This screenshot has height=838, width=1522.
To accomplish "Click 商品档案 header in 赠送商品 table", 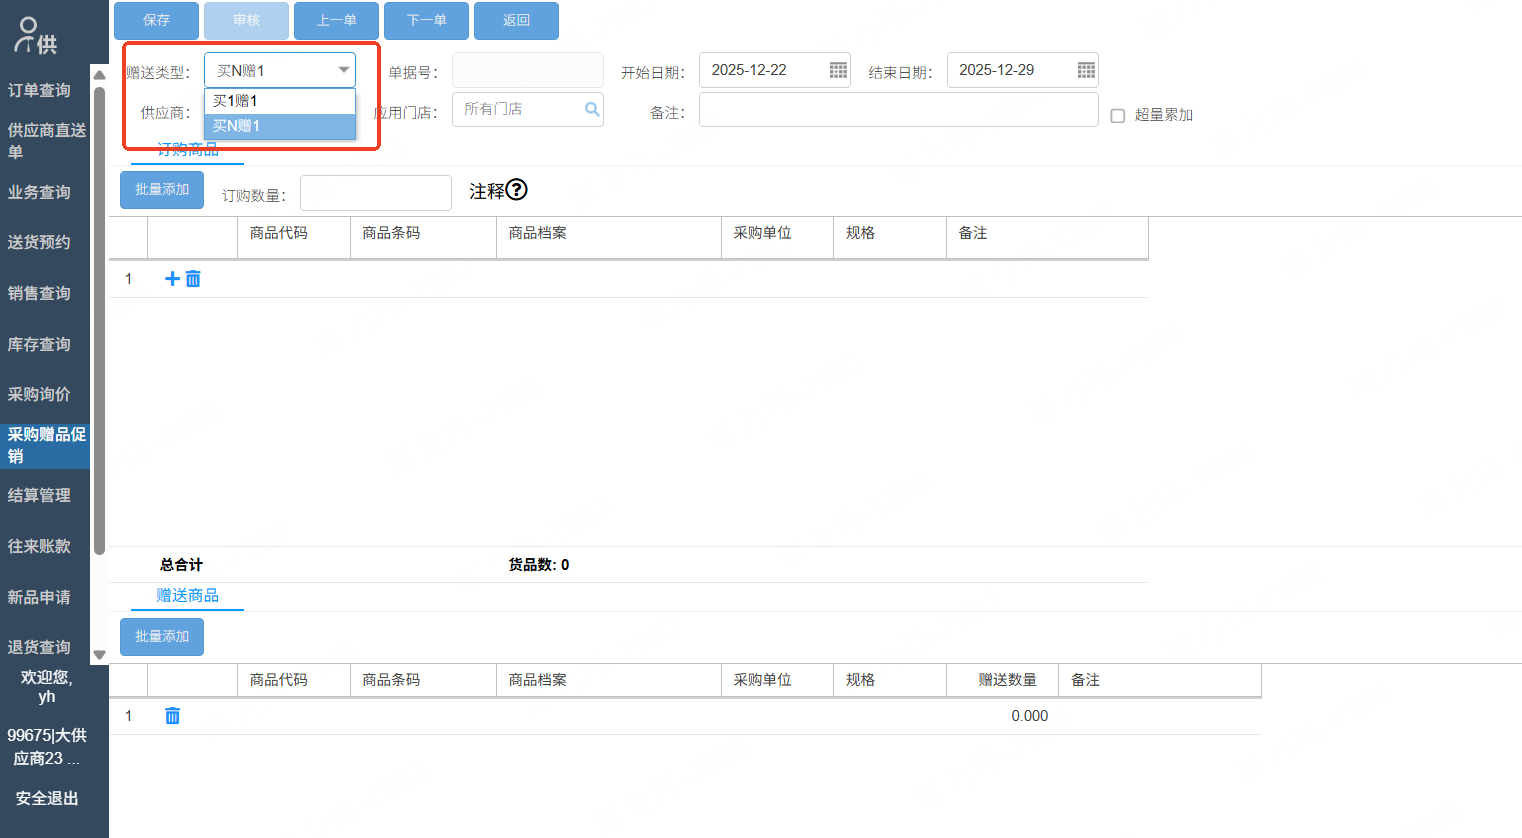I will 609,680.
